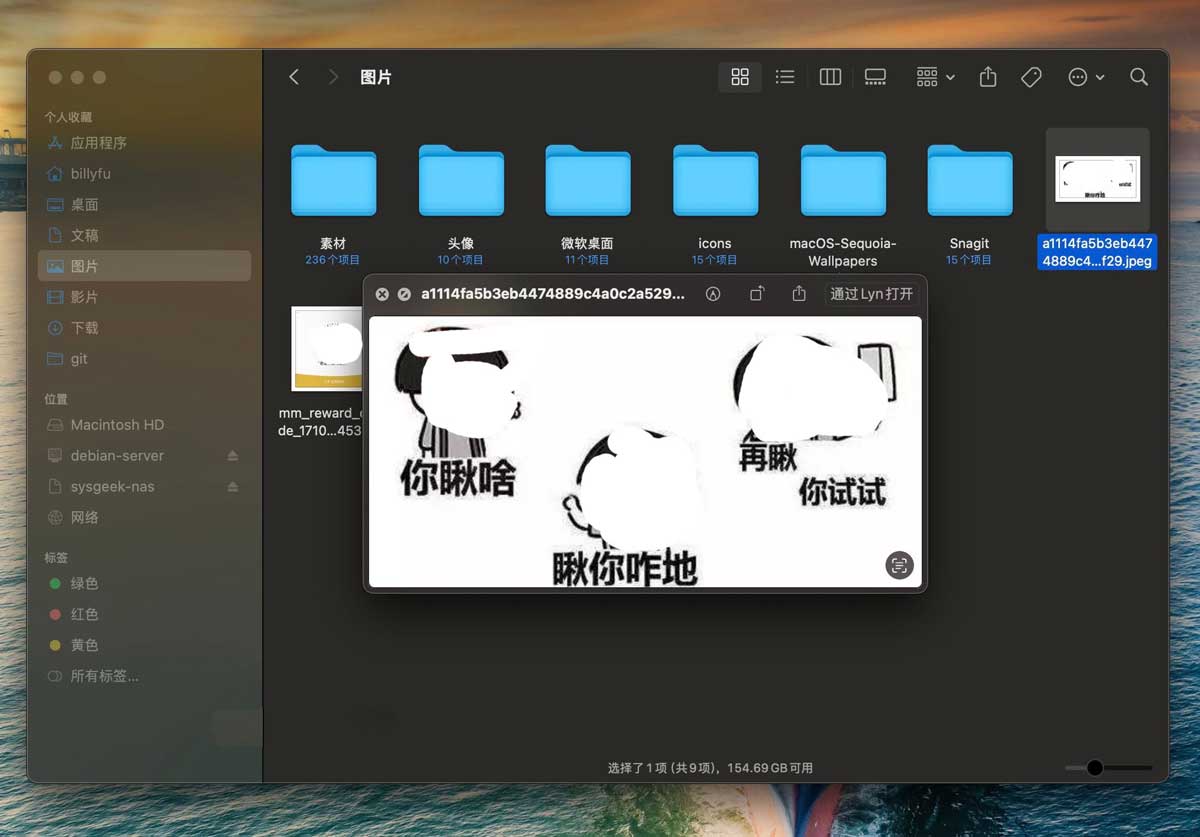Click the tag icon in toolbar

point(1031,77)
